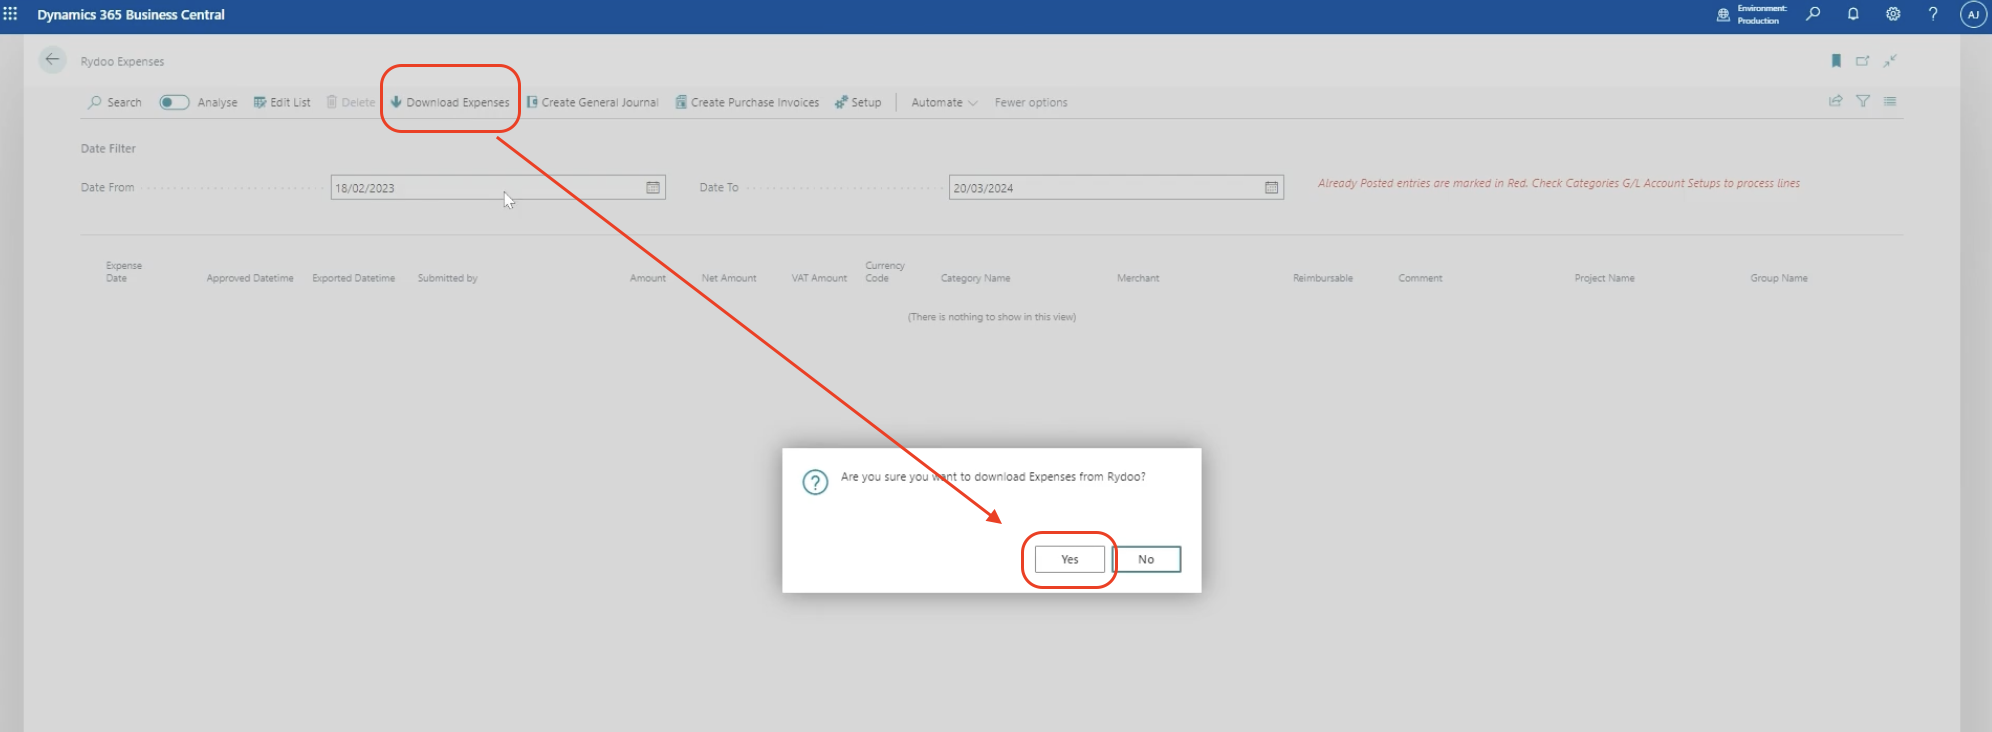Bookmark the Rydoo Expenses page
Viewport: 1992px width, 732px height.
[1836, 61]
